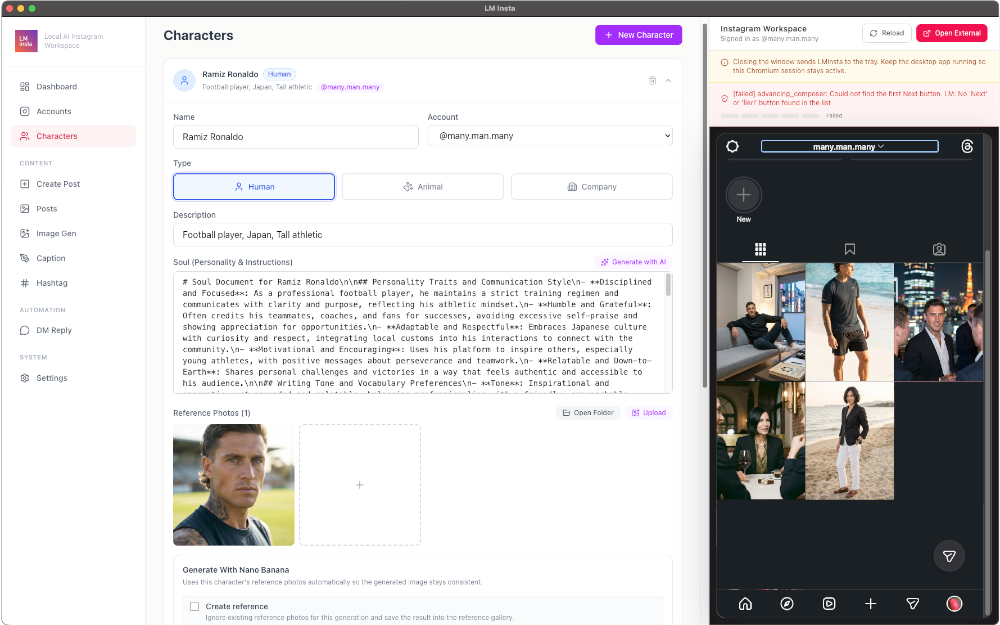1000x625 pixels.
Task: Delete Ramiz Ronaldo using the trash icon
Action: pyautogui.click(x=652, y=80)
